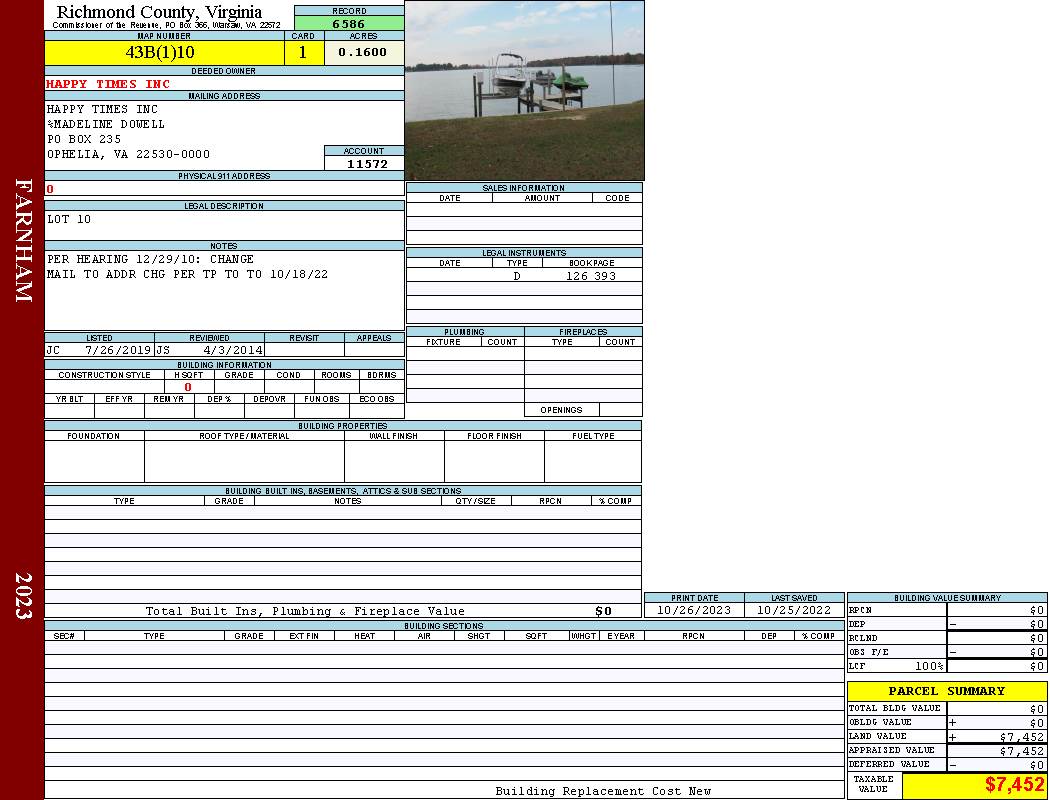Click the waterfront dock property photo
The image size is (1050, 800).
(x=524, y=90)
